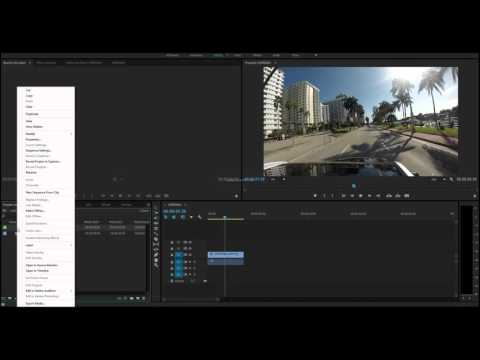Open the Program monitor zoom level dropdown
Screen dimensions: 480x360
pyautogui.click(x=277, y=179)
